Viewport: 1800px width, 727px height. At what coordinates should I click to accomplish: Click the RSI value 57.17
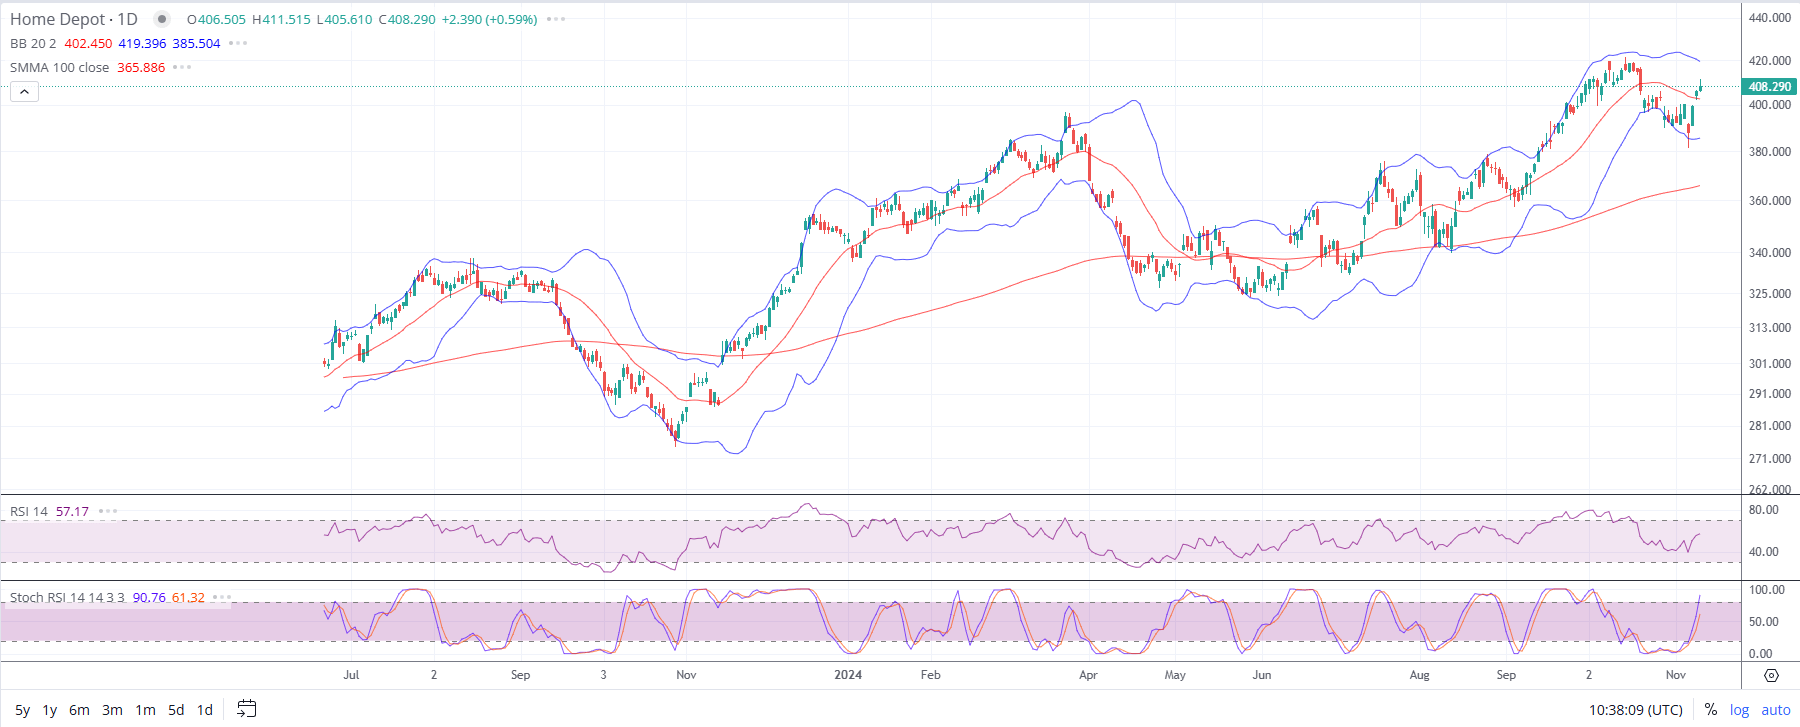pos(72,511)
